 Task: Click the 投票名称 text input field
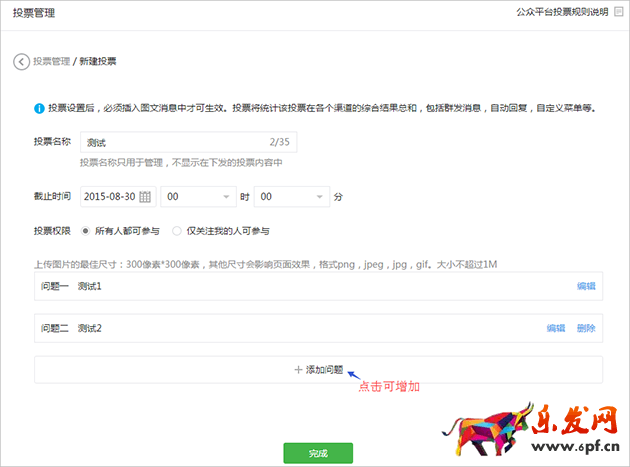coord(175,143)
